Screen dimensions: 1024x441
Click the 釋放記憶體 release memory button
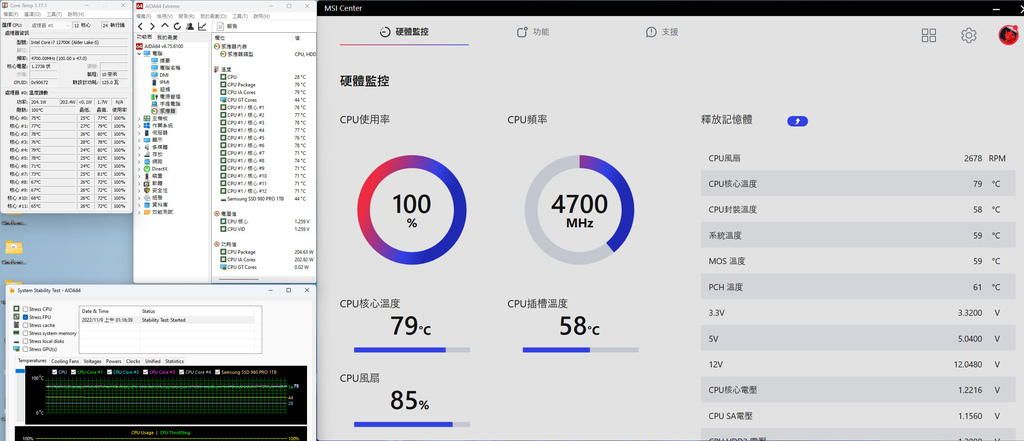pos(797,120)
